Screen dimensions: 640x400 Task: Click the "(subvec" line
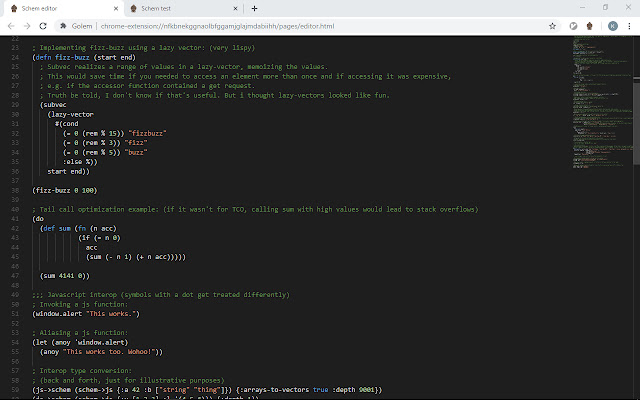53,105
